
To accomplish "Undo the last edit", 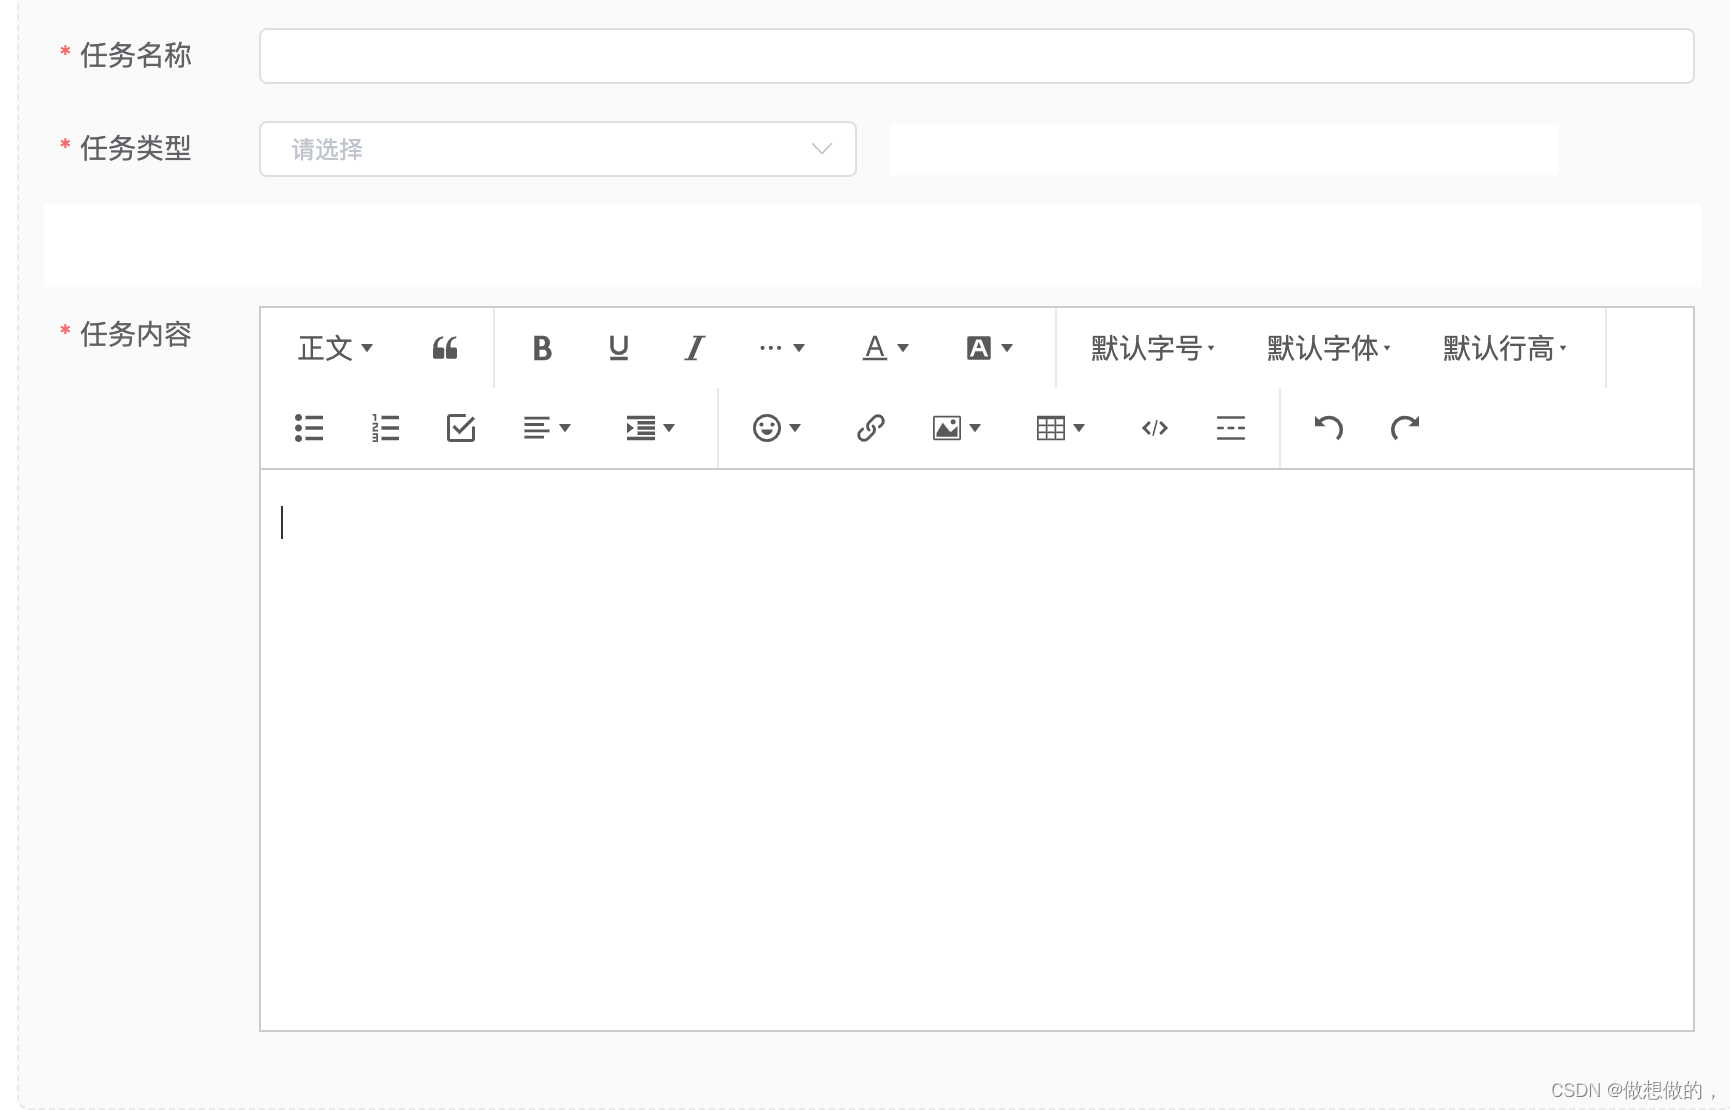I will point(1328,428).
